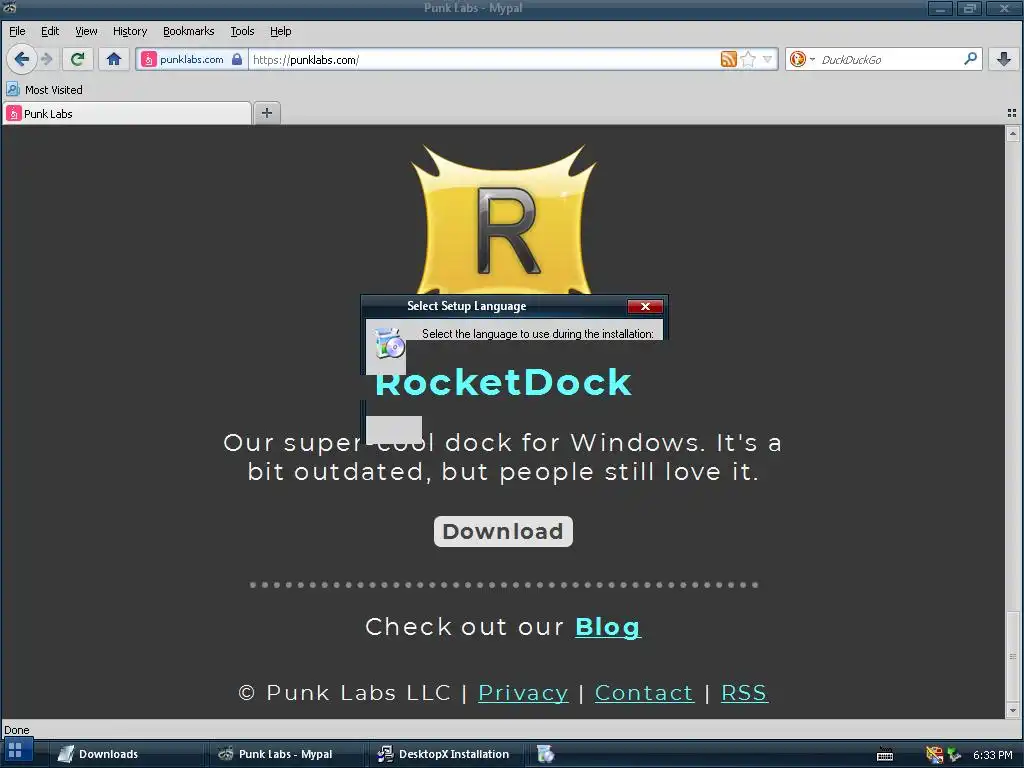
Task: Open the File menu
Action: coord(17,31)
